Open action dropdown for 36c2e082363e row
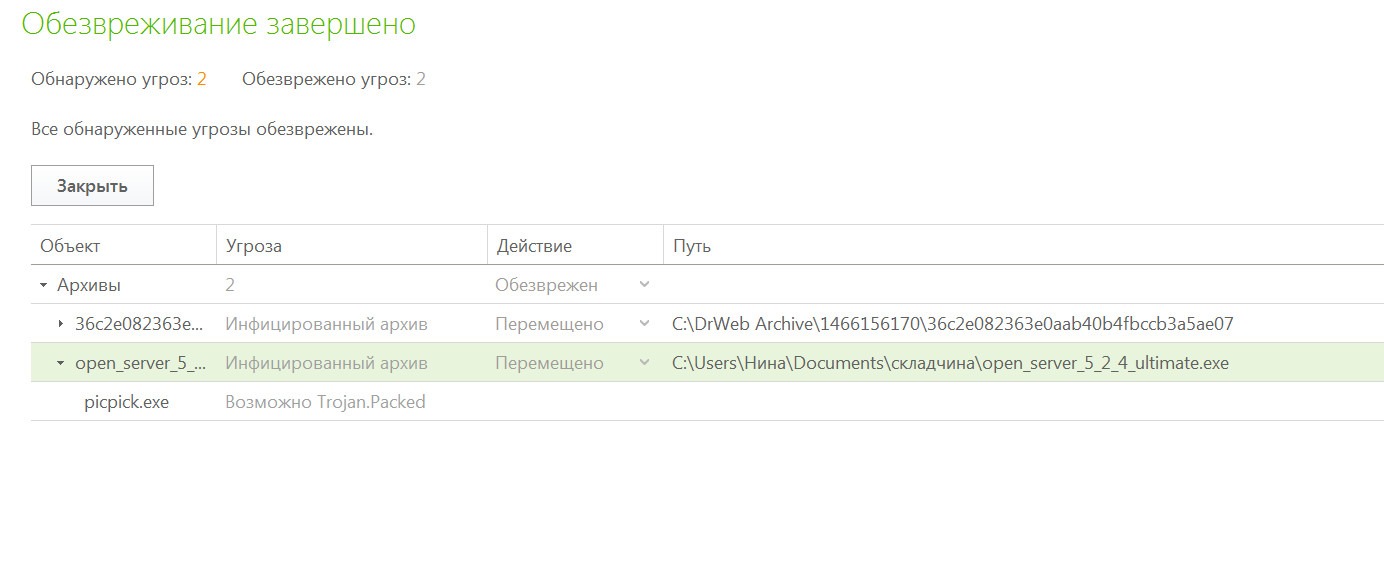The height and width of the screenshot is (563, 1384). [644, 324]
